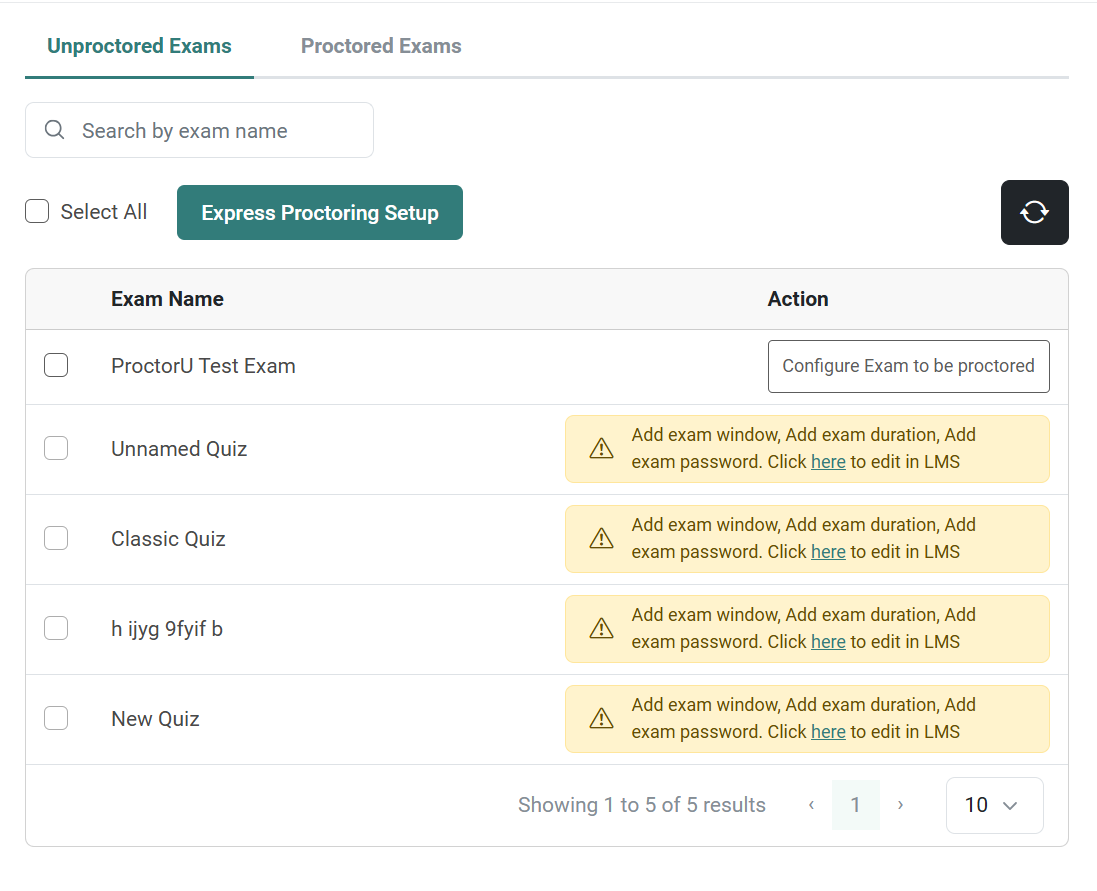Select the New Quiz row checkbox

tap(56, 719)
